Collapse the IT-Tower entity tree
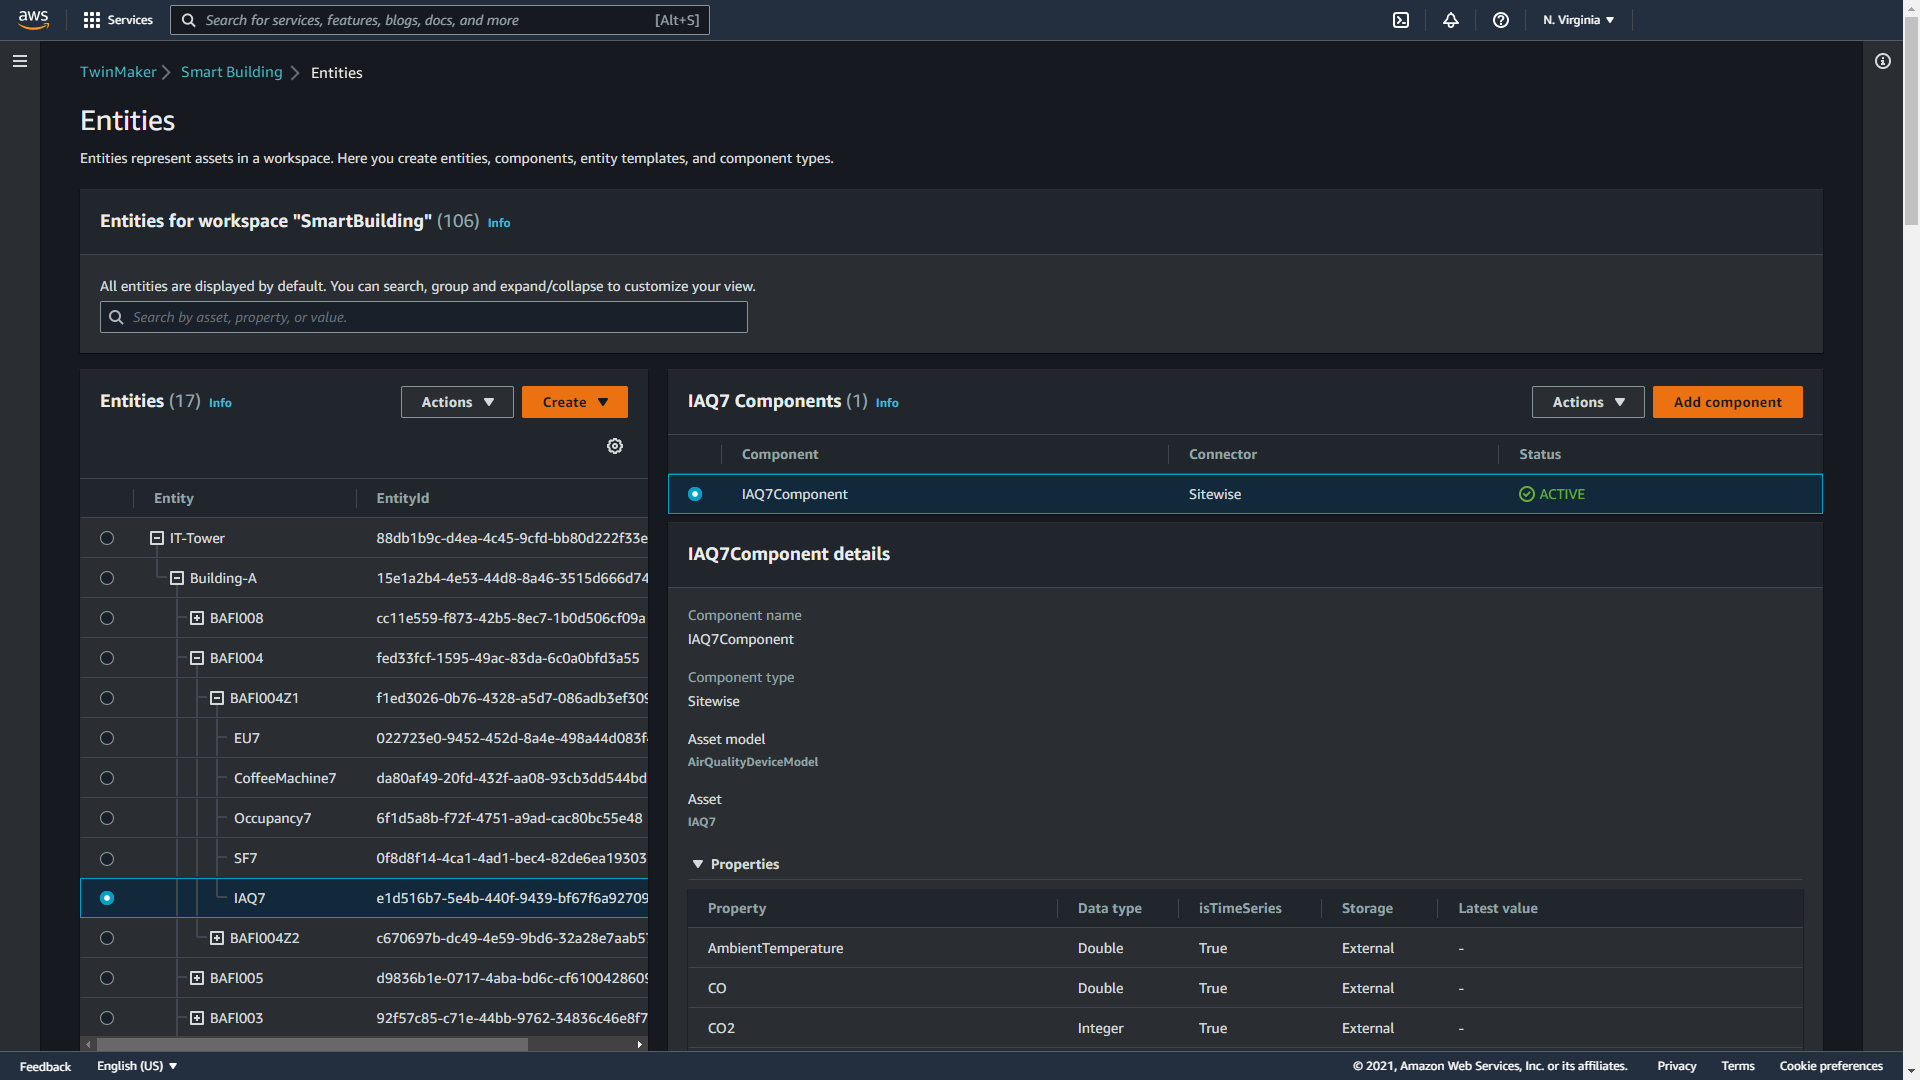The width and height of the screenshot is (1920, 1080). point(157,538)
